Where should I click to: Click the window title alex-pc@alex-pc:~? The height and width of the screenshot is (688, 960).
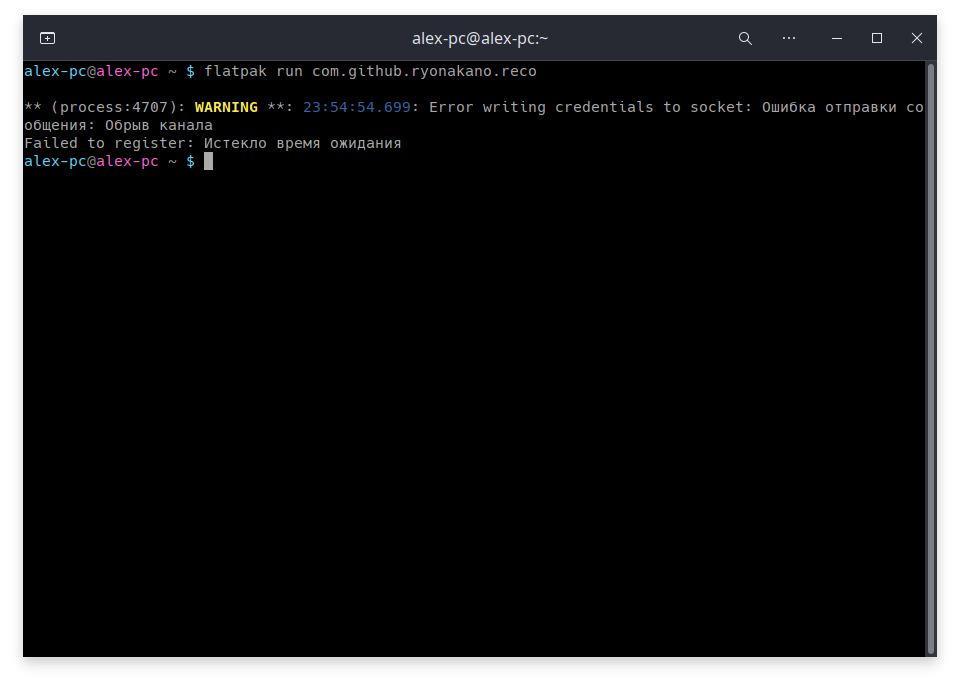click(x=479, y=39)
